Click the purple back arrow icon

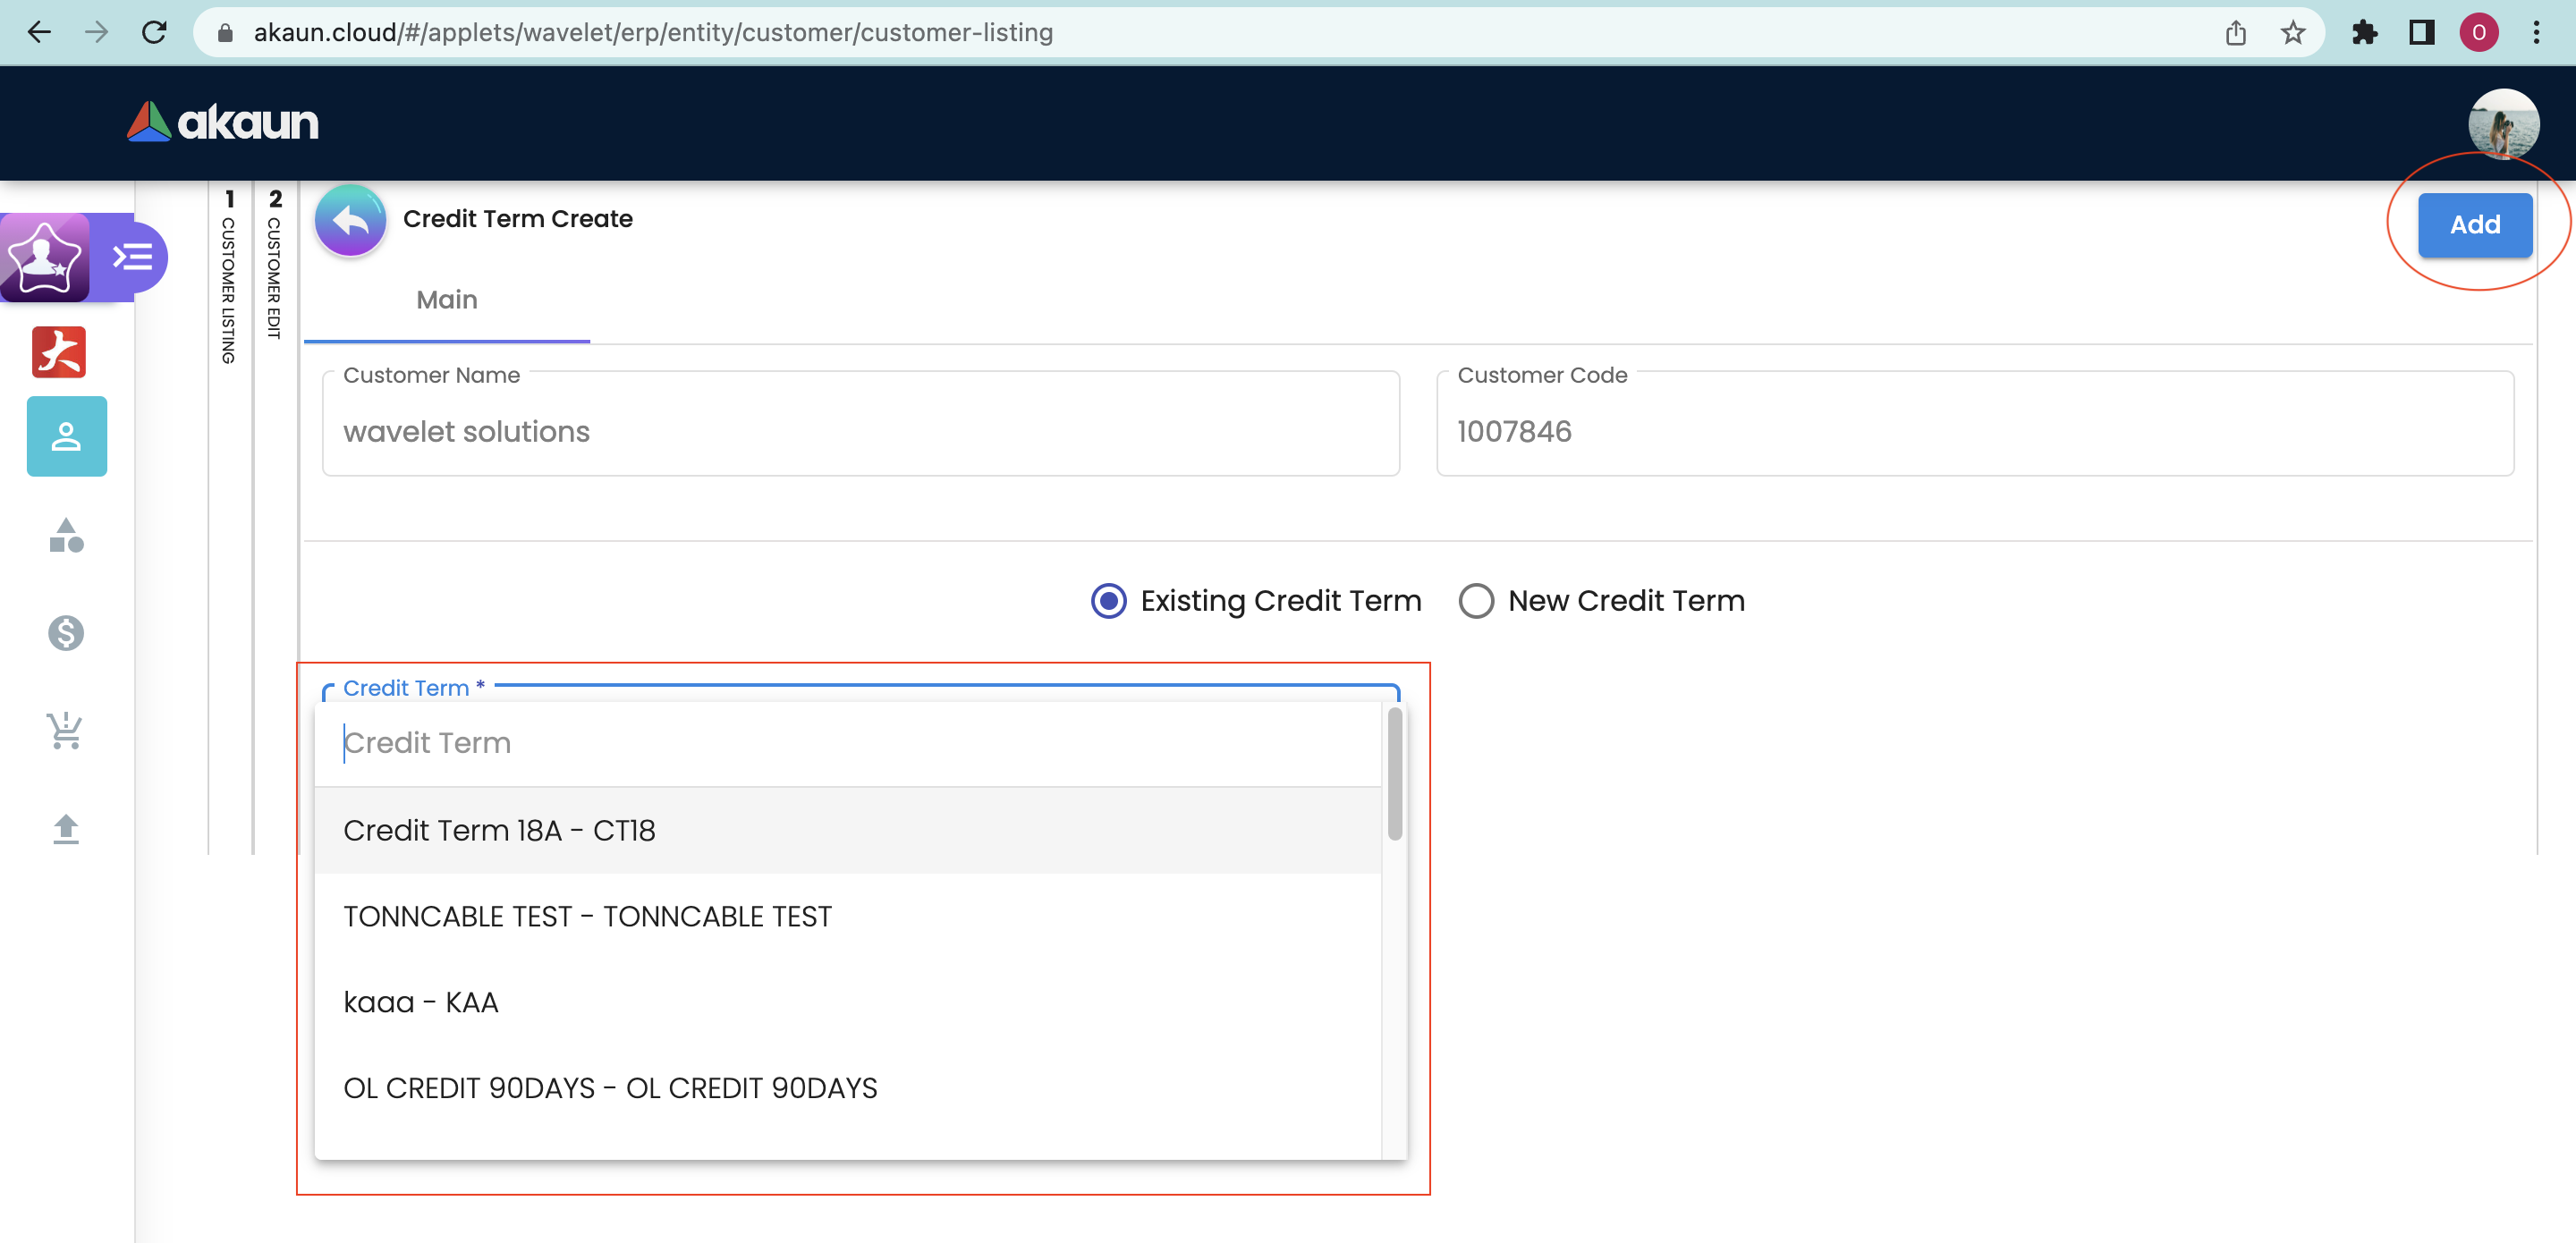[350, 221]
